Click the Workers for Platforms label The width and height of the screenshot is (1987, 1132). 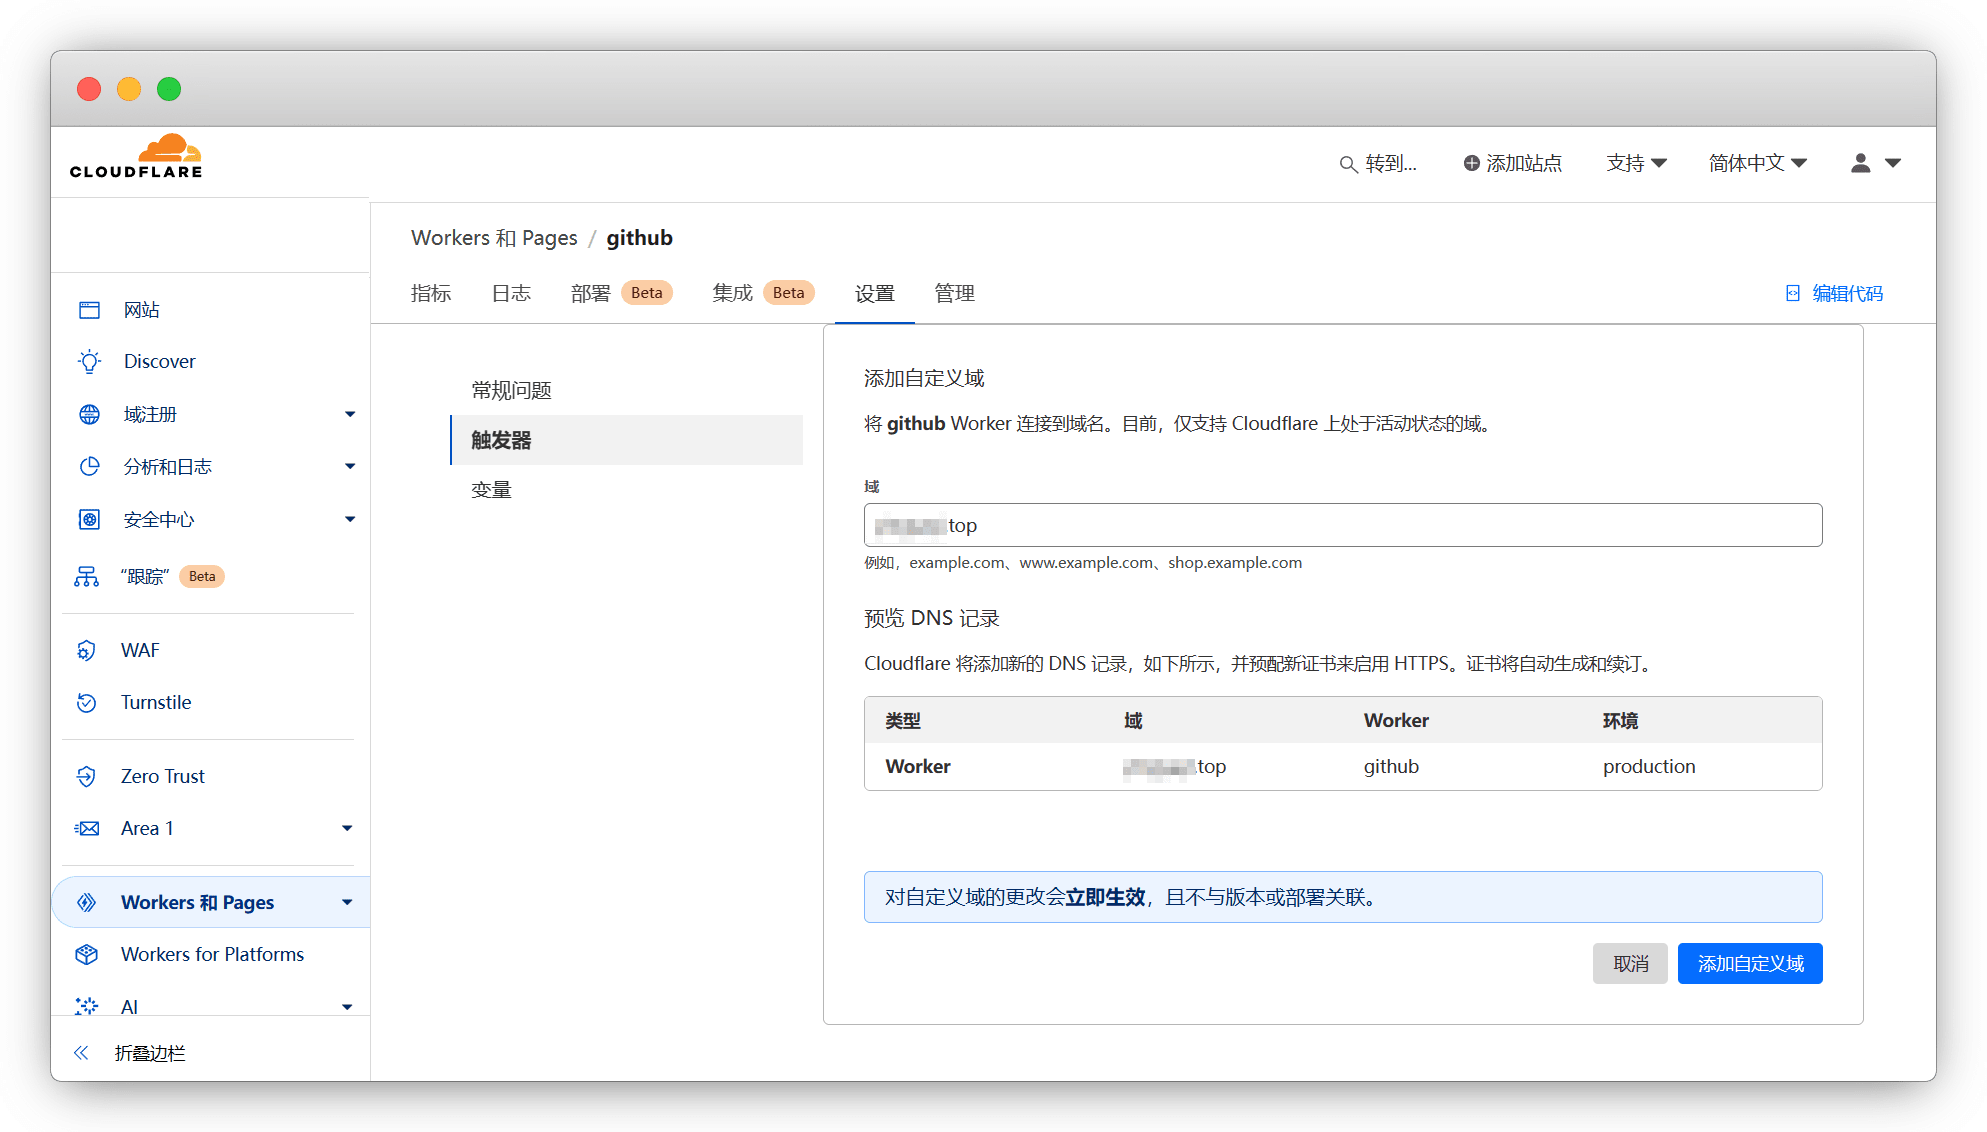click(212, 955)
